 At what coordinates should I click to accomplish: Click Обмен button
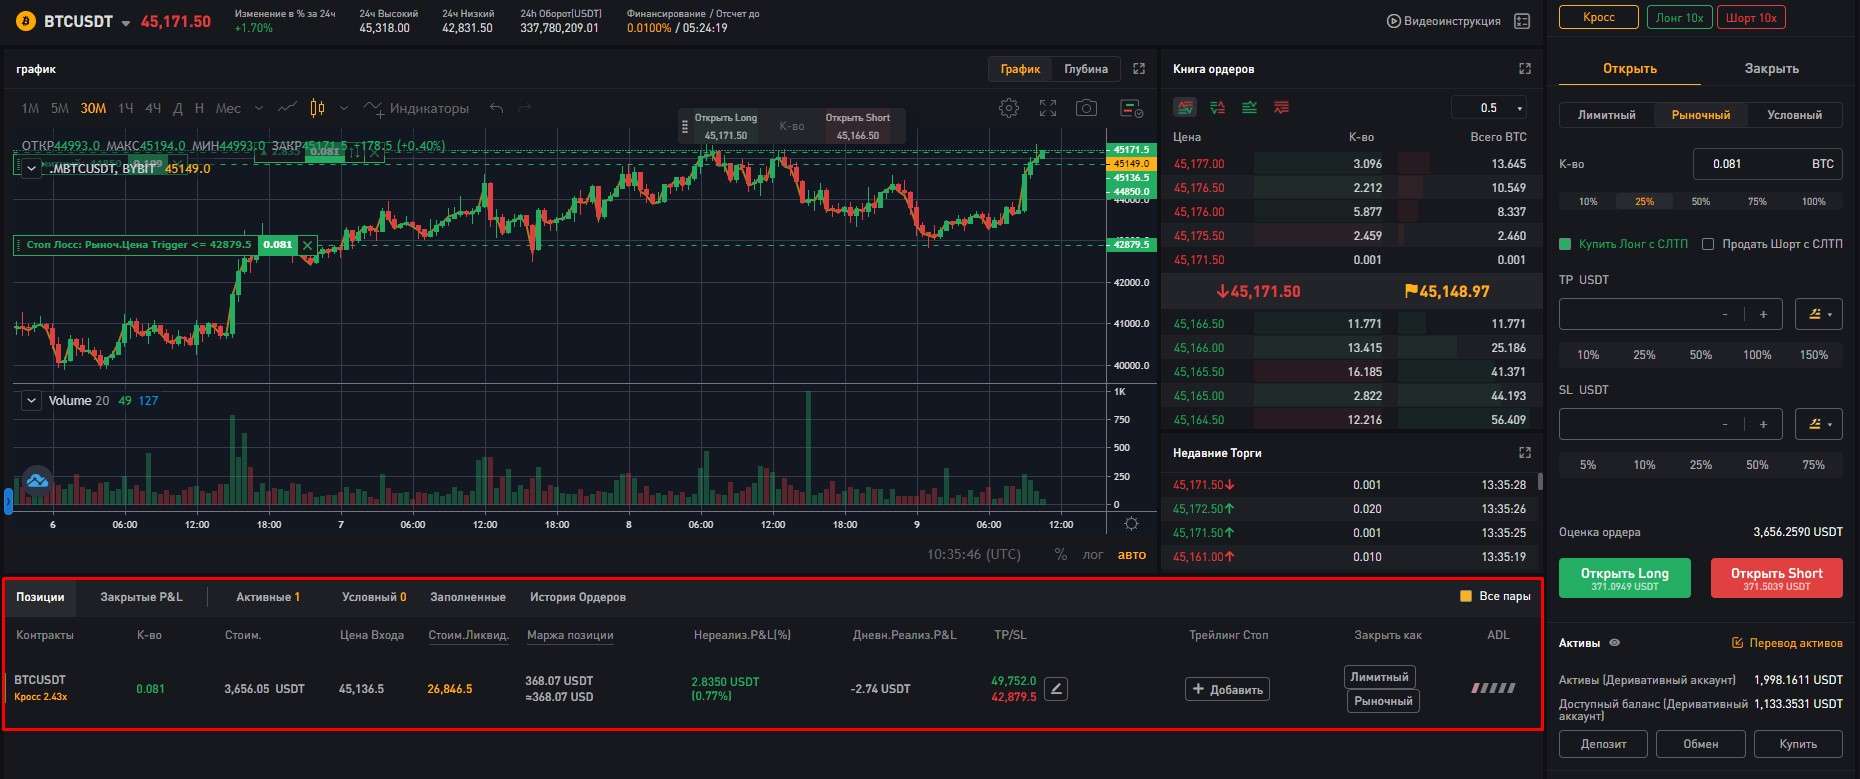click(x=1700, y=744)
